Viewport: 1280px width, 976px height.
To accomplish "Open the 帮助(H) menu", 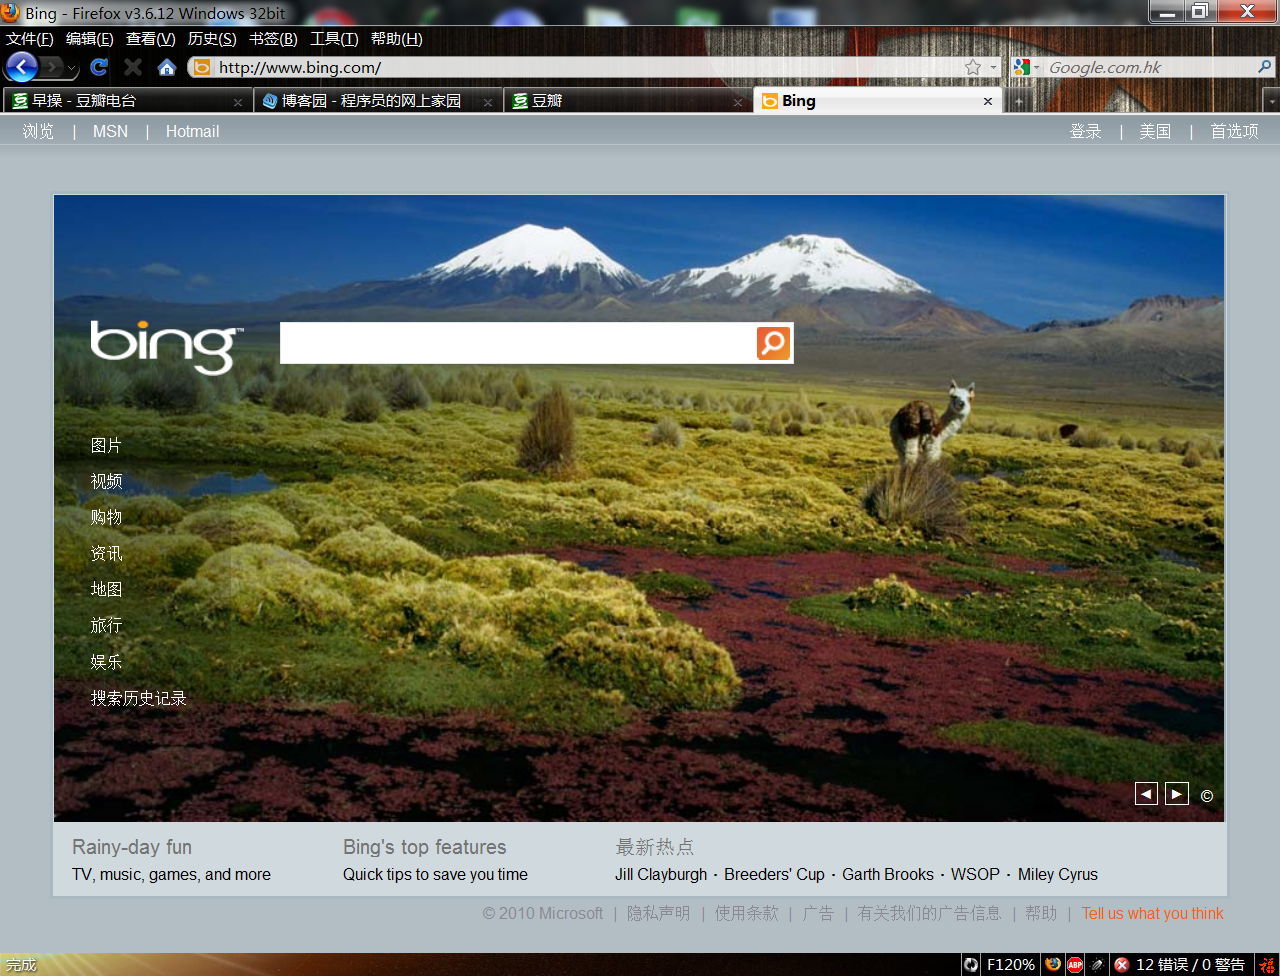I will (x=397, y=39).
